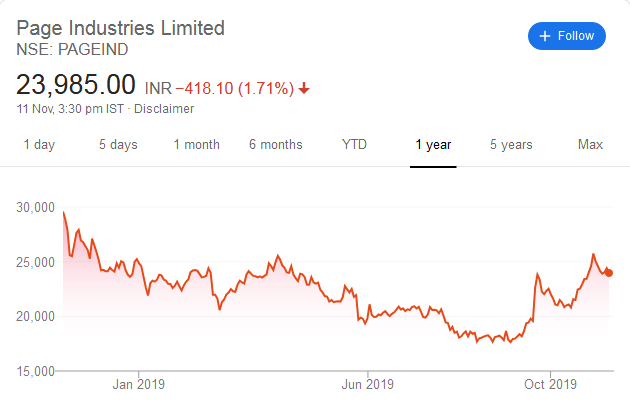630x403 pixels.
Task: Click the 23,985.00 stock price
Action: point(75,84)
